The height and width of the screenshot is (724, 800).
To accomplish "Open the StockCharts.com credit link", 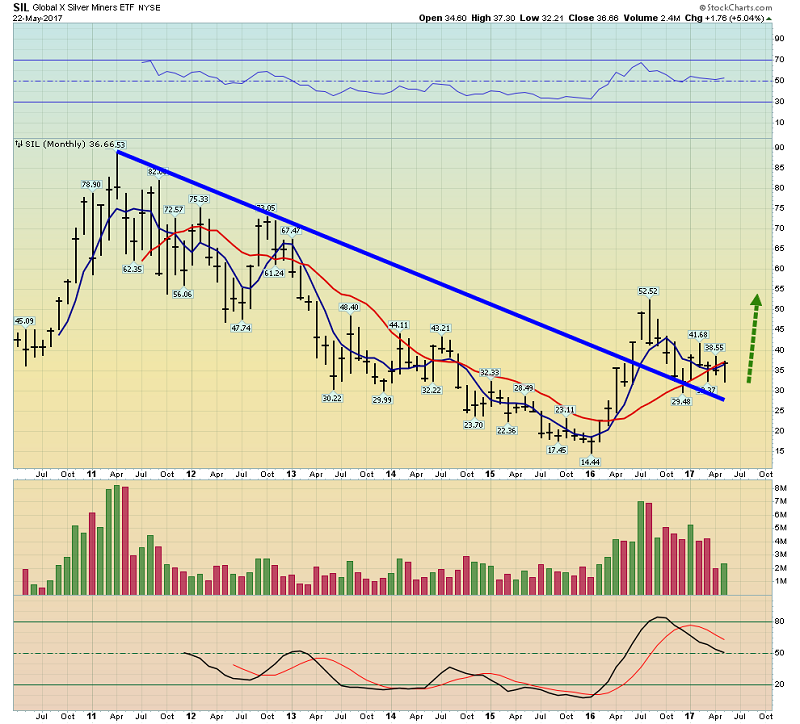I will pyautogui.click(x=736, y=7).
